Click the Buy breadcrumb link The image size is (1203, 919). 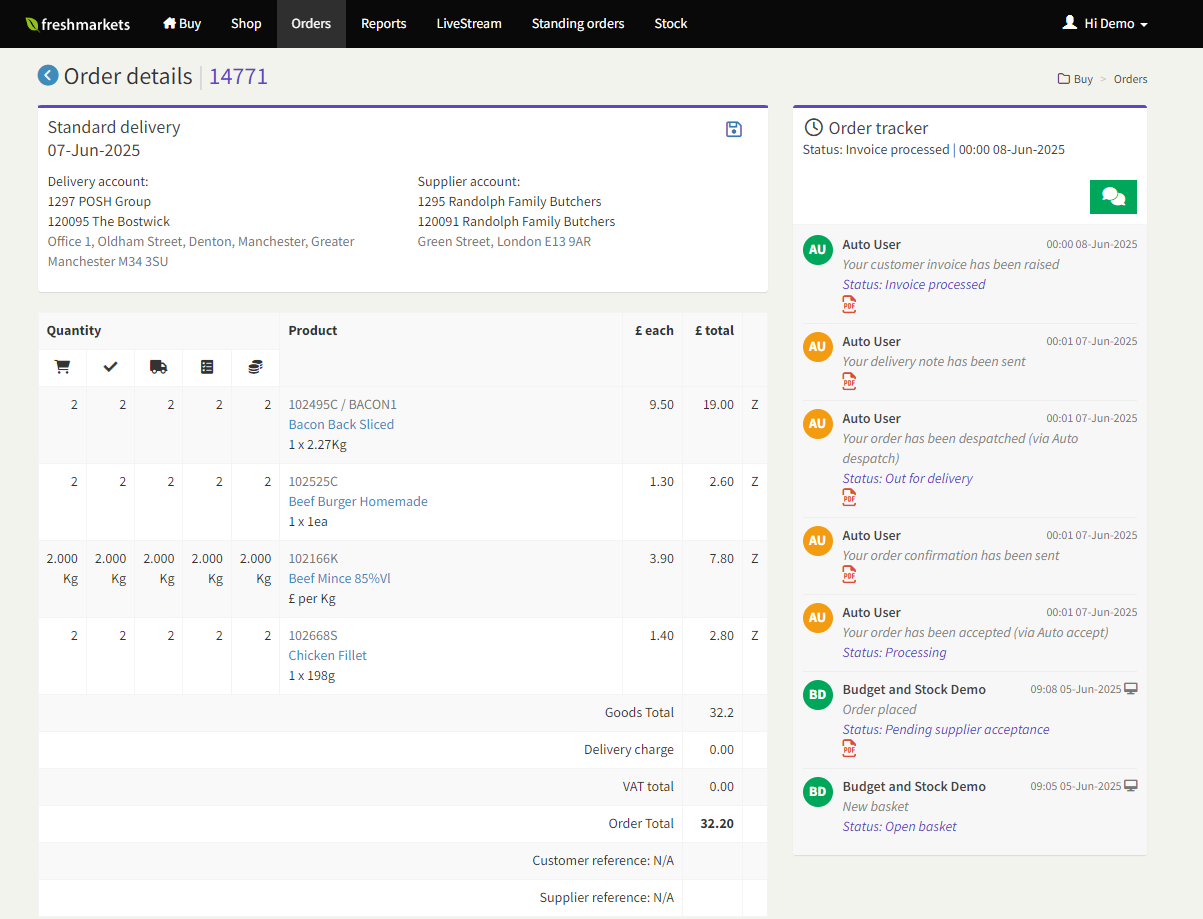(1084, 79)
